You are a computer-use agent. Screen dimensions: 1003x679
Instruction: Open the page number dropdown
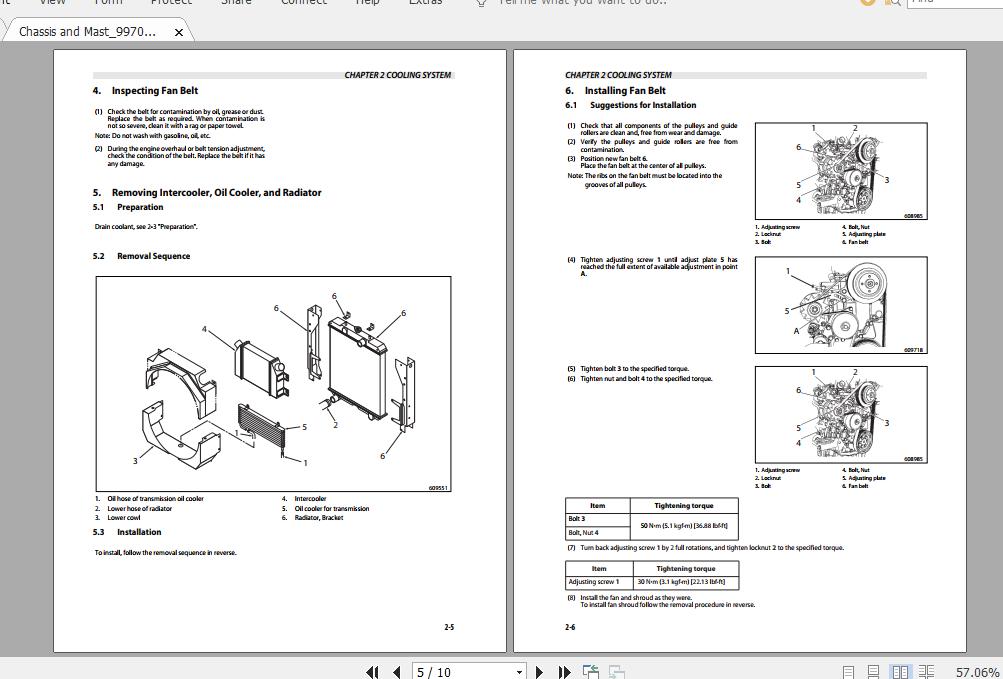coord(519,672)
